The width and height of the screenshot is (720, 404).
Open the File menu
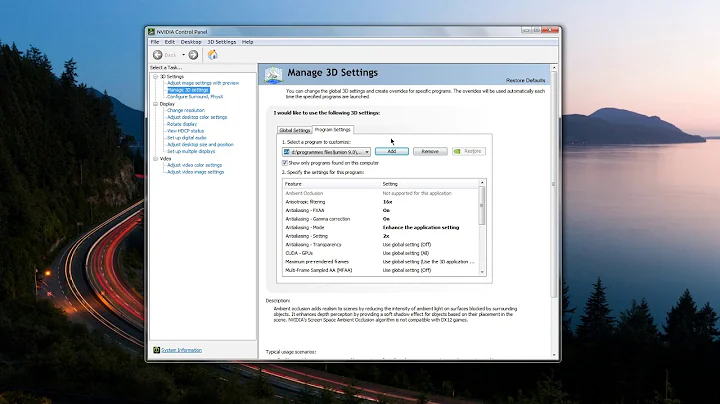[155, 42]
